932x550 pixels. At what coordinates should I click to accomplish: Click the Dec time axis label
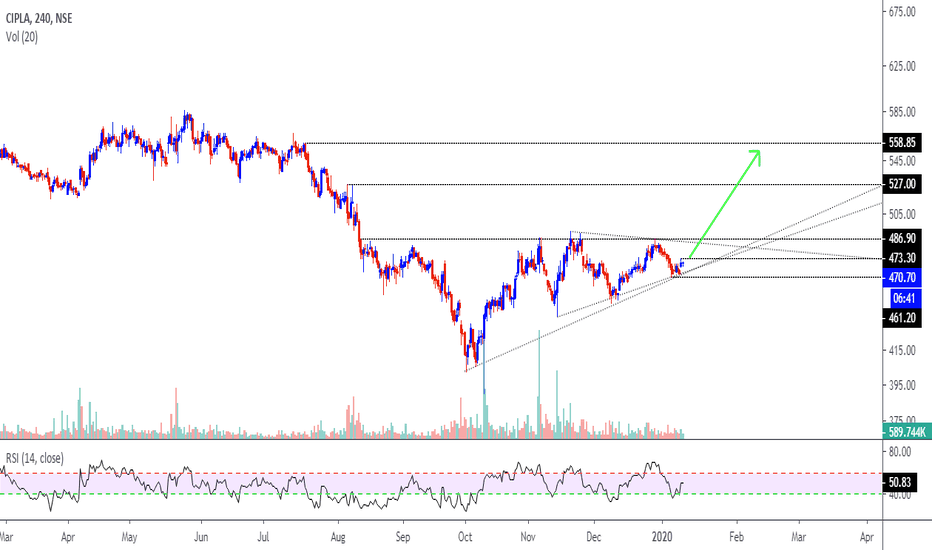click(593, 537)
